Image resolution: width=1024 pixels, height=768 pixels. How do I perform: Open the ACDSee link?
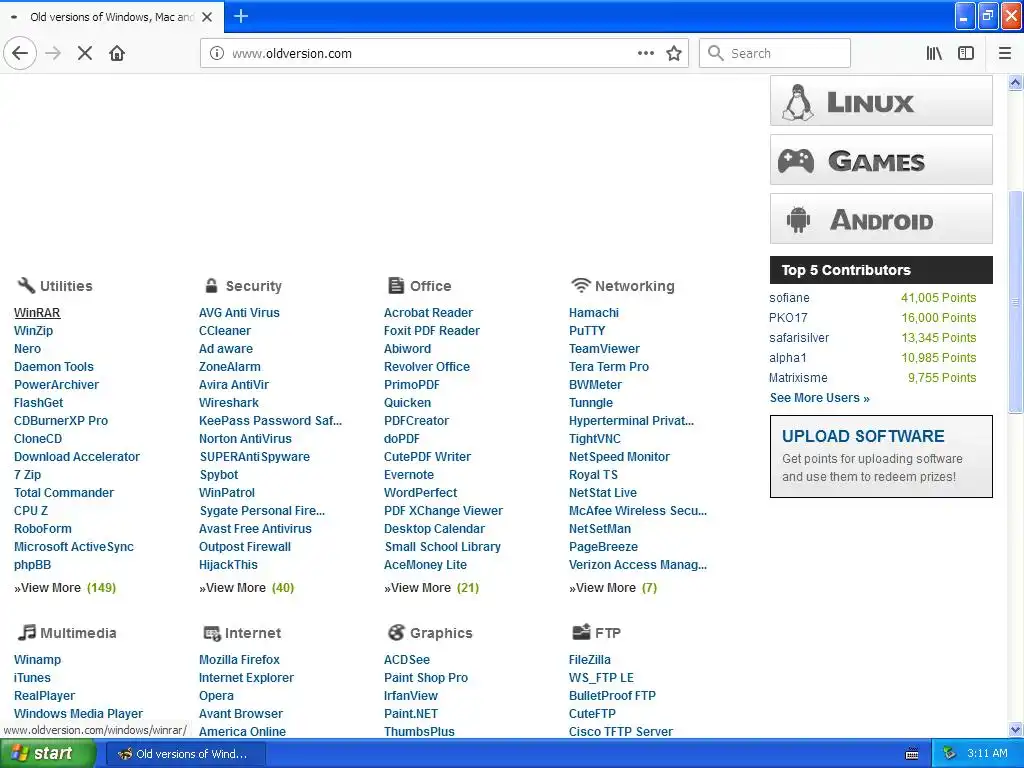(407, 660)
